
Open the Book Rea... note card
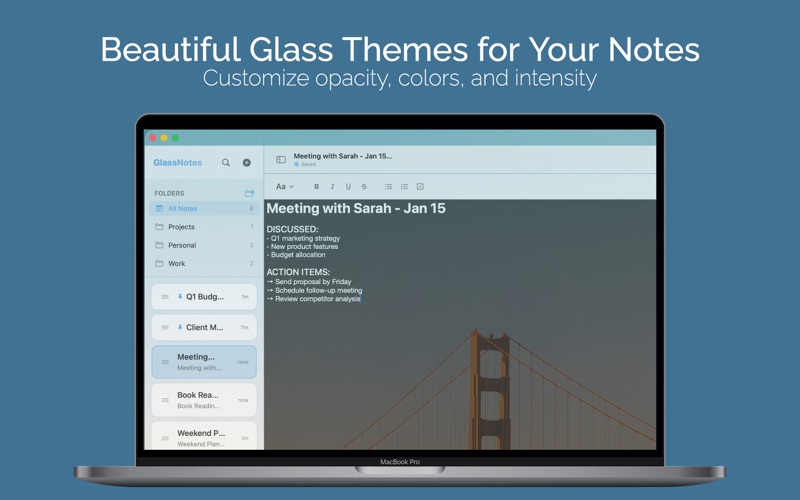204,400
